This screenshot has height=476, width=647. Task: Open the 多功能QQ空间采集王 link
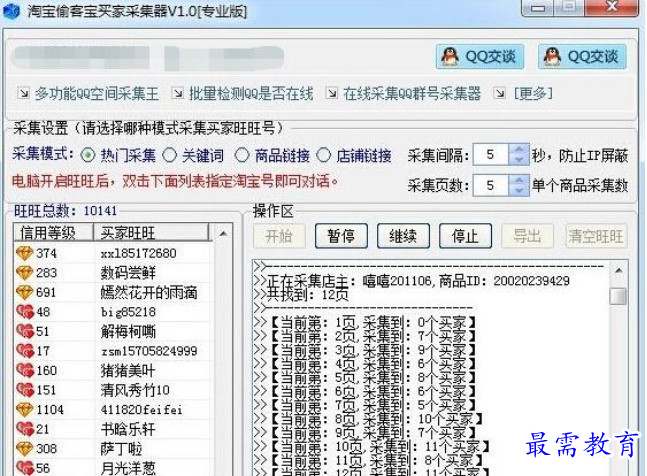[x=97, y=94]
